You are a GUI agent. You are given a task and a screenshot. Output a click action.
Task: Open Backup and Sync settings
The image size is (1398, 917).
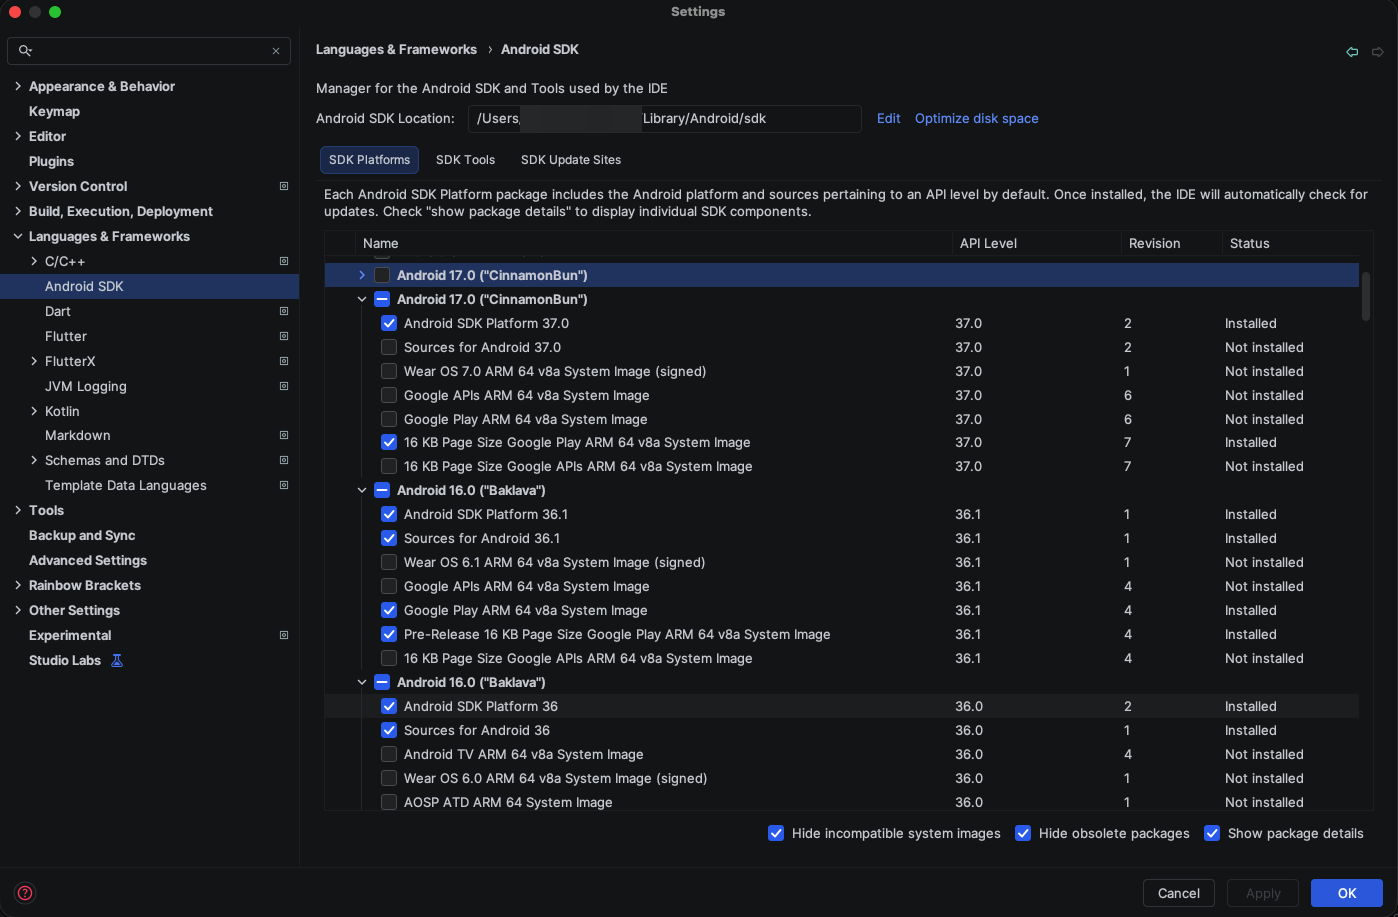[82, 535]
